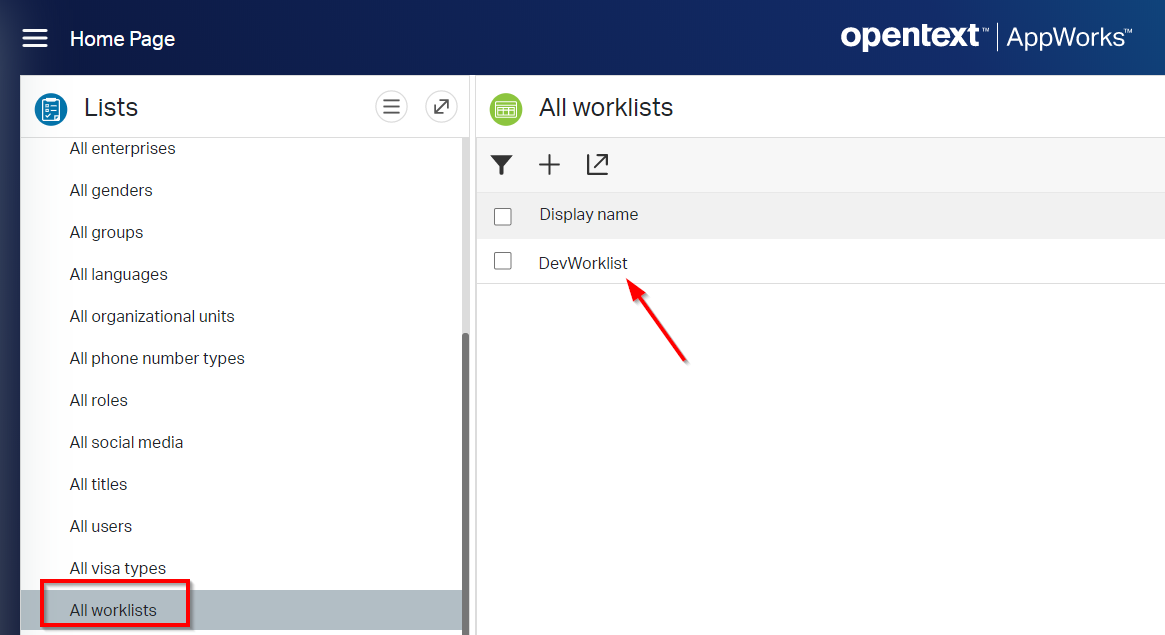
Task: Click the filter icon in All worklists toolbar
Action: point(502,165)
